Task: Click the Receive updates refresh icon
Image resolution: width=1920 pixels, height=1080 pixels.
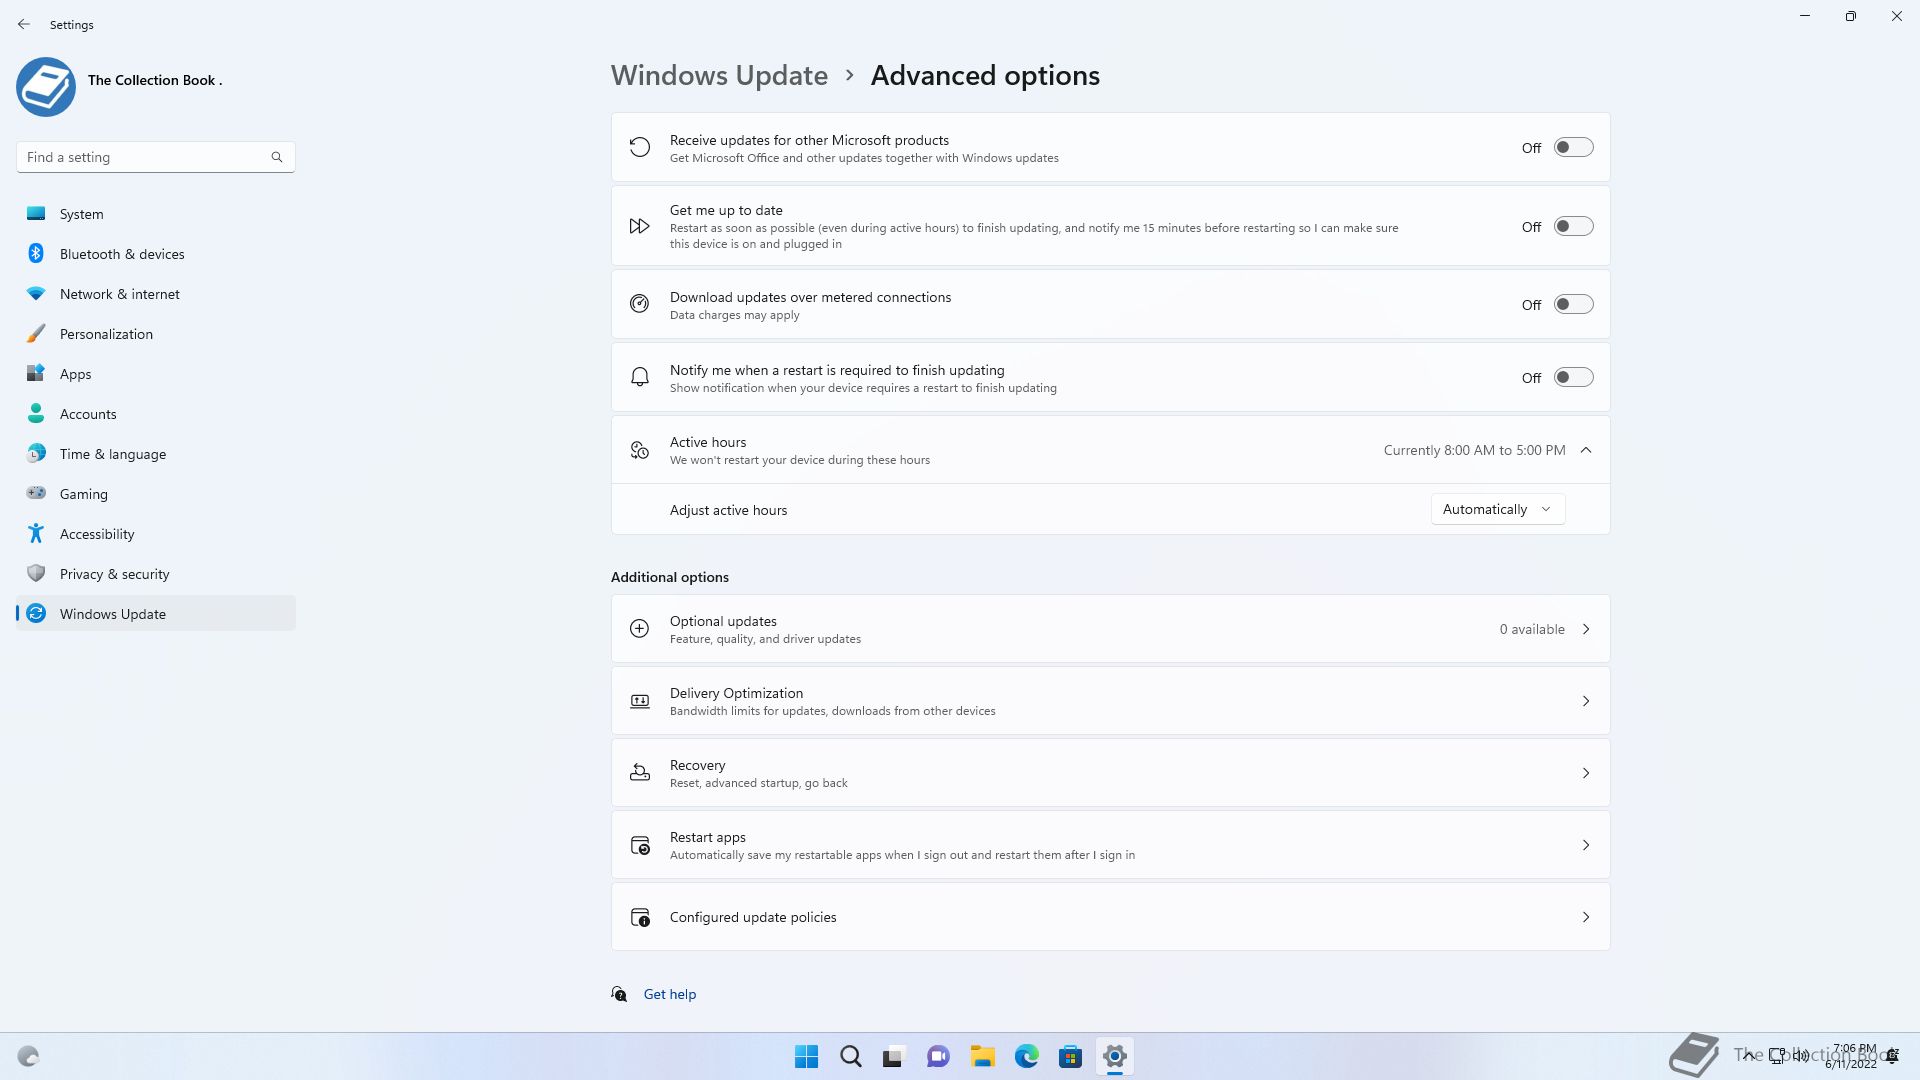Action: tap(639, 147)
